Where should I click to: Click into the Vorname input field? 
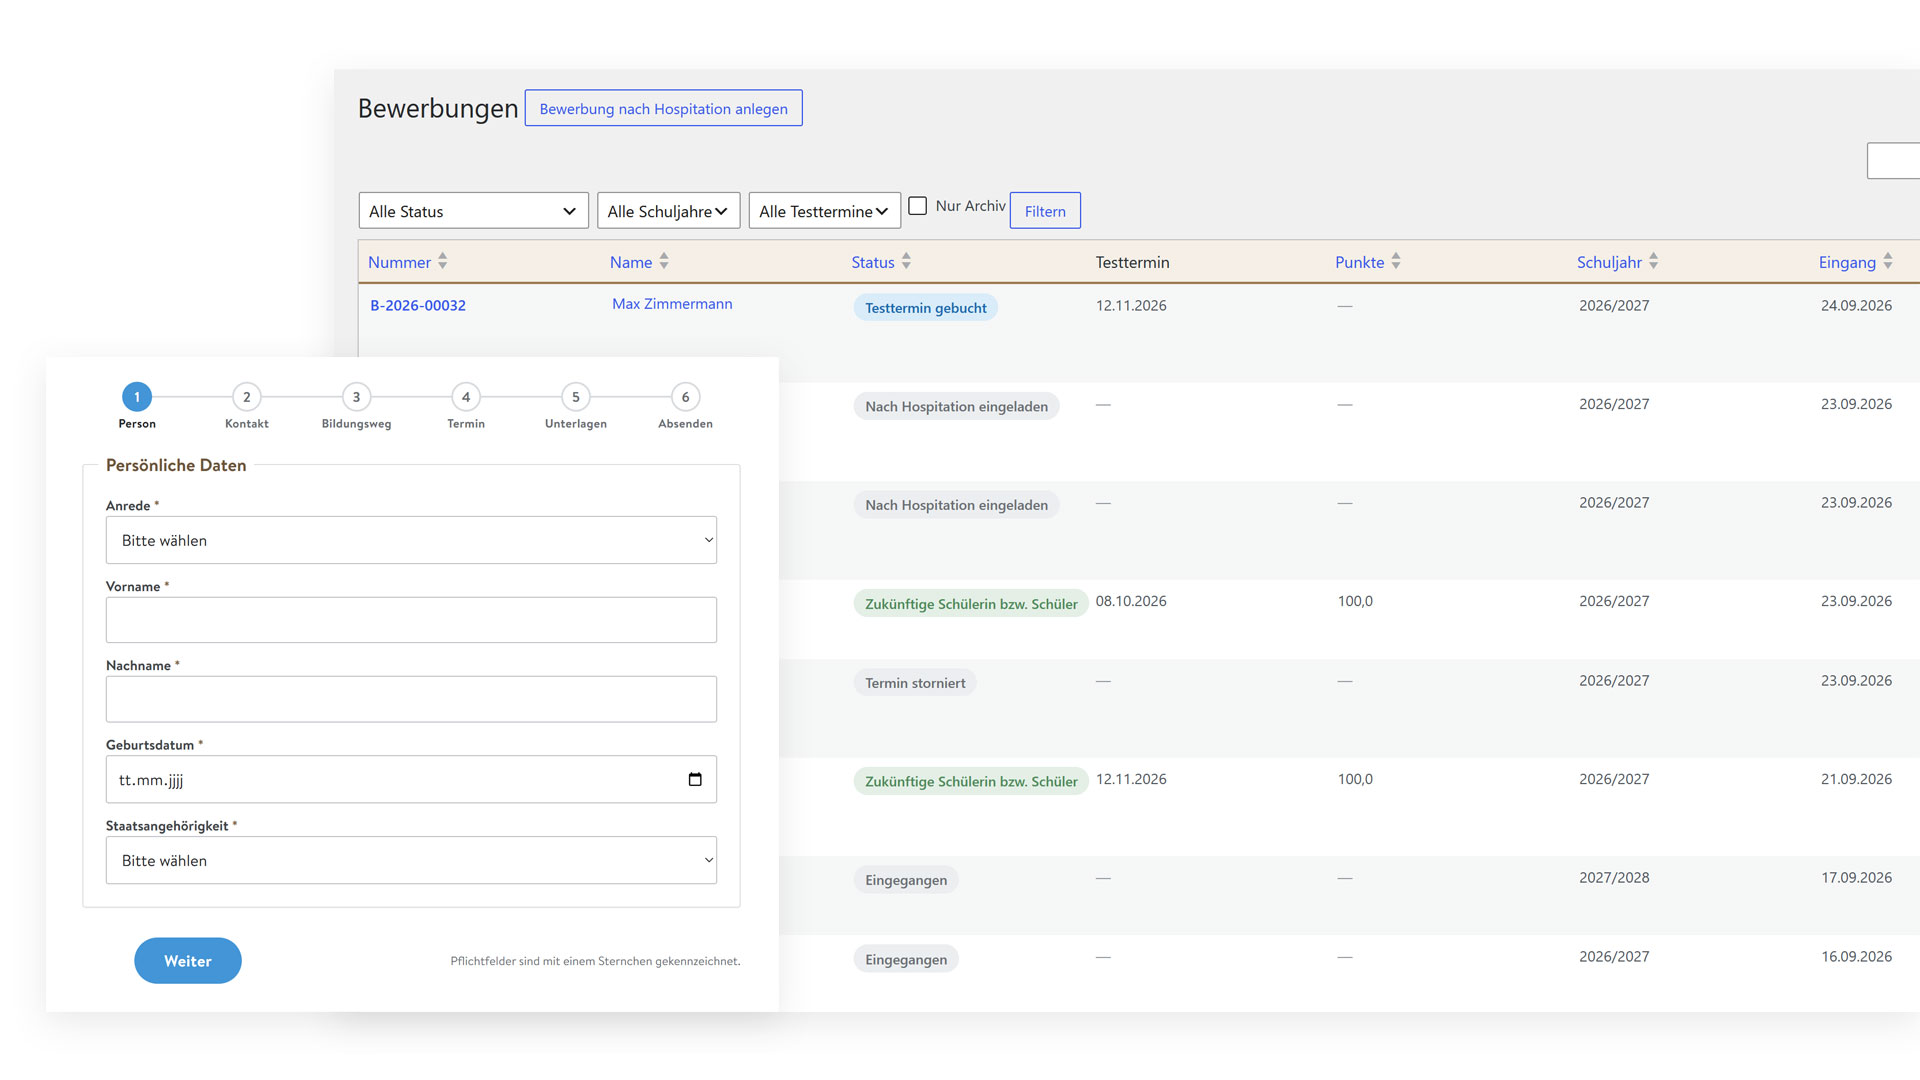coord(411,620)
